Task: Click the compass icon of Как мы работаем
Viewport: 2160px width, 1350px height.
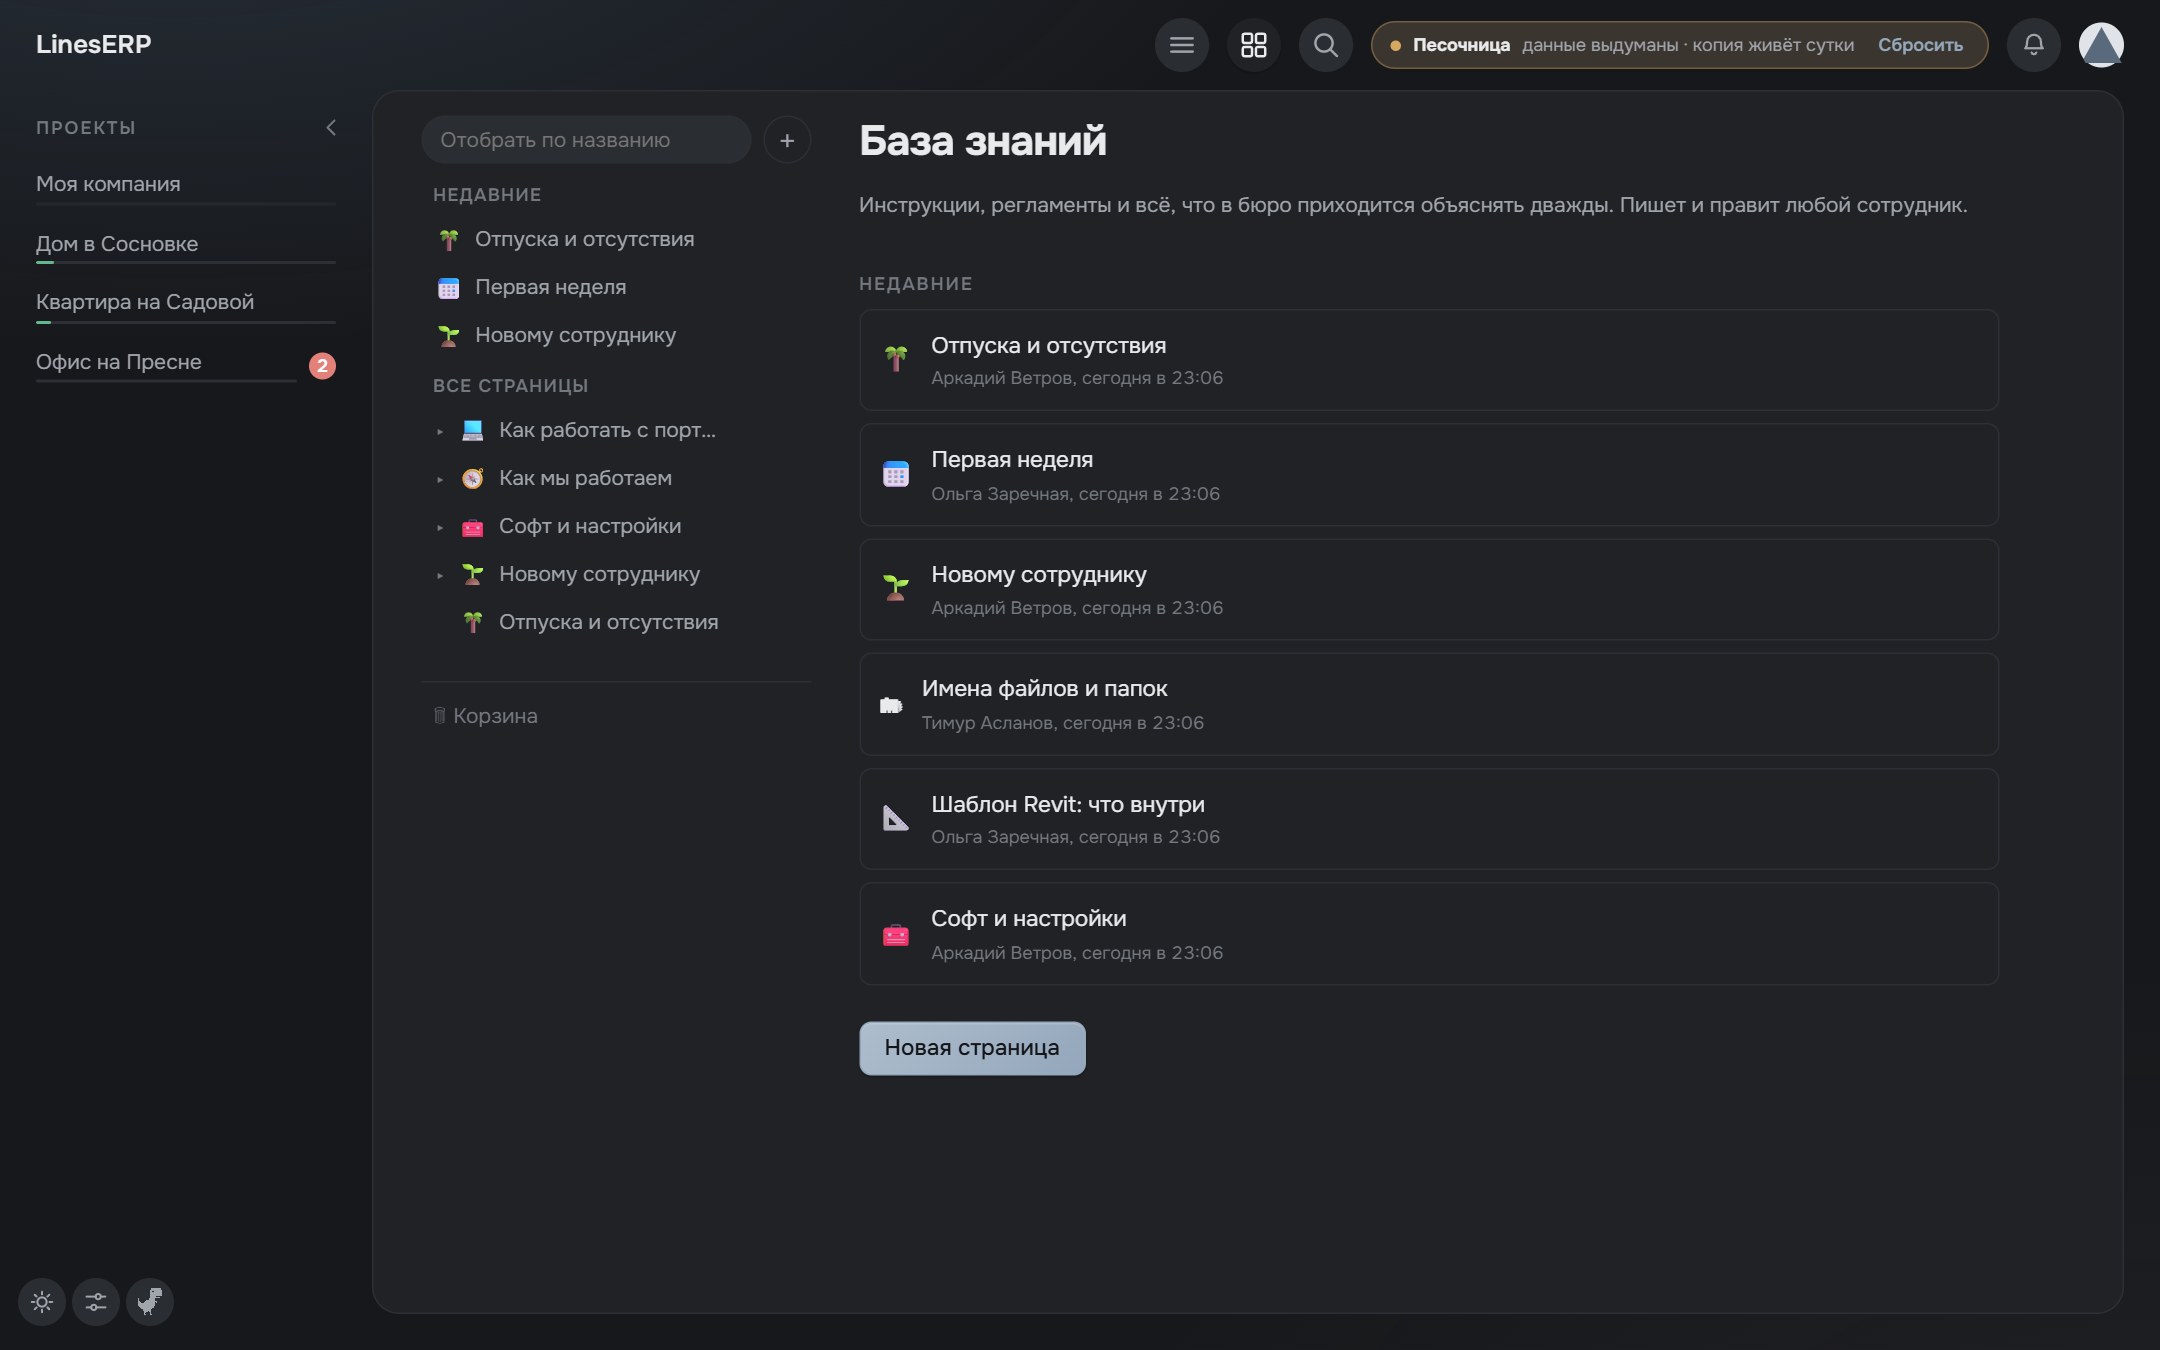Action: point(472,479)
